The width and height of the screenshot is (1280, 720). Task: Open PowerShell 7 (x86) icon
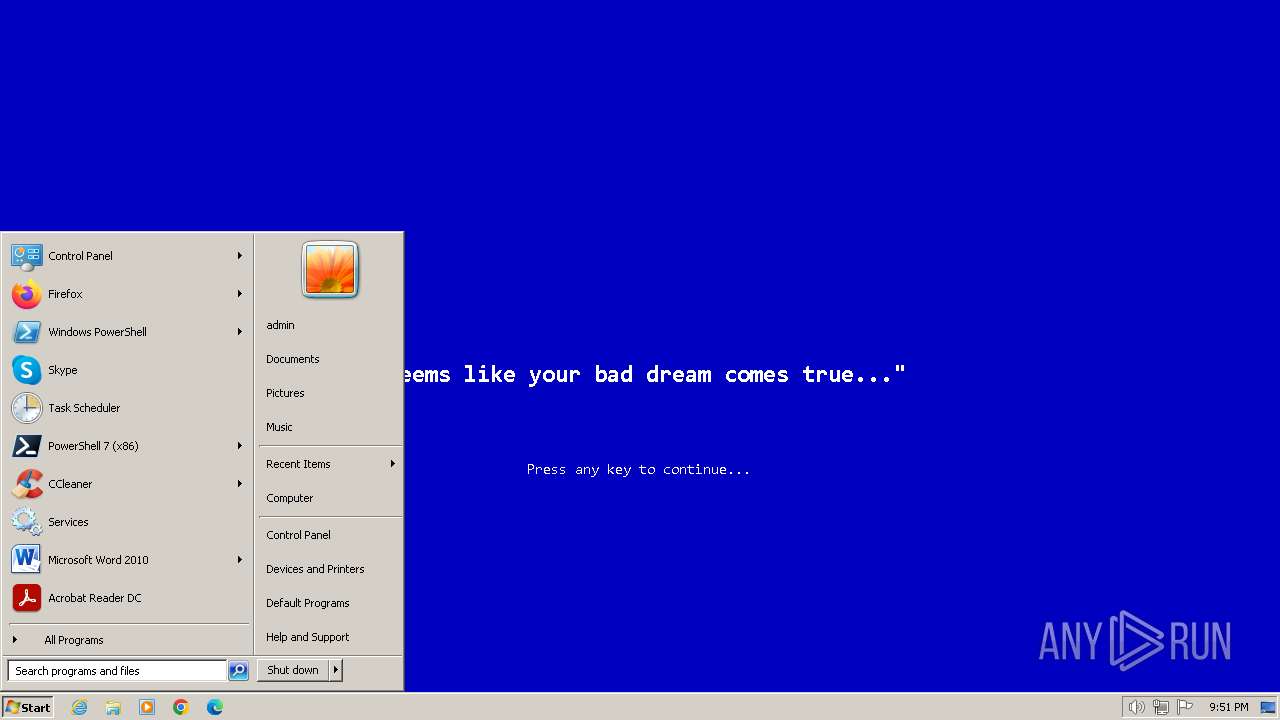pyautogui.click(x=27, y=446)
